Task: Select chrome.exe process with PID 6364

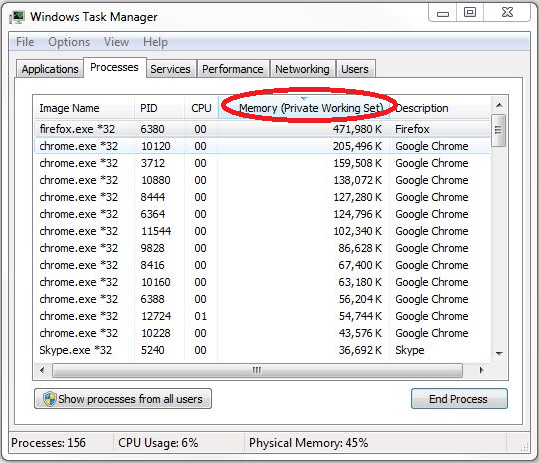Action: click(x=262, y=214)
